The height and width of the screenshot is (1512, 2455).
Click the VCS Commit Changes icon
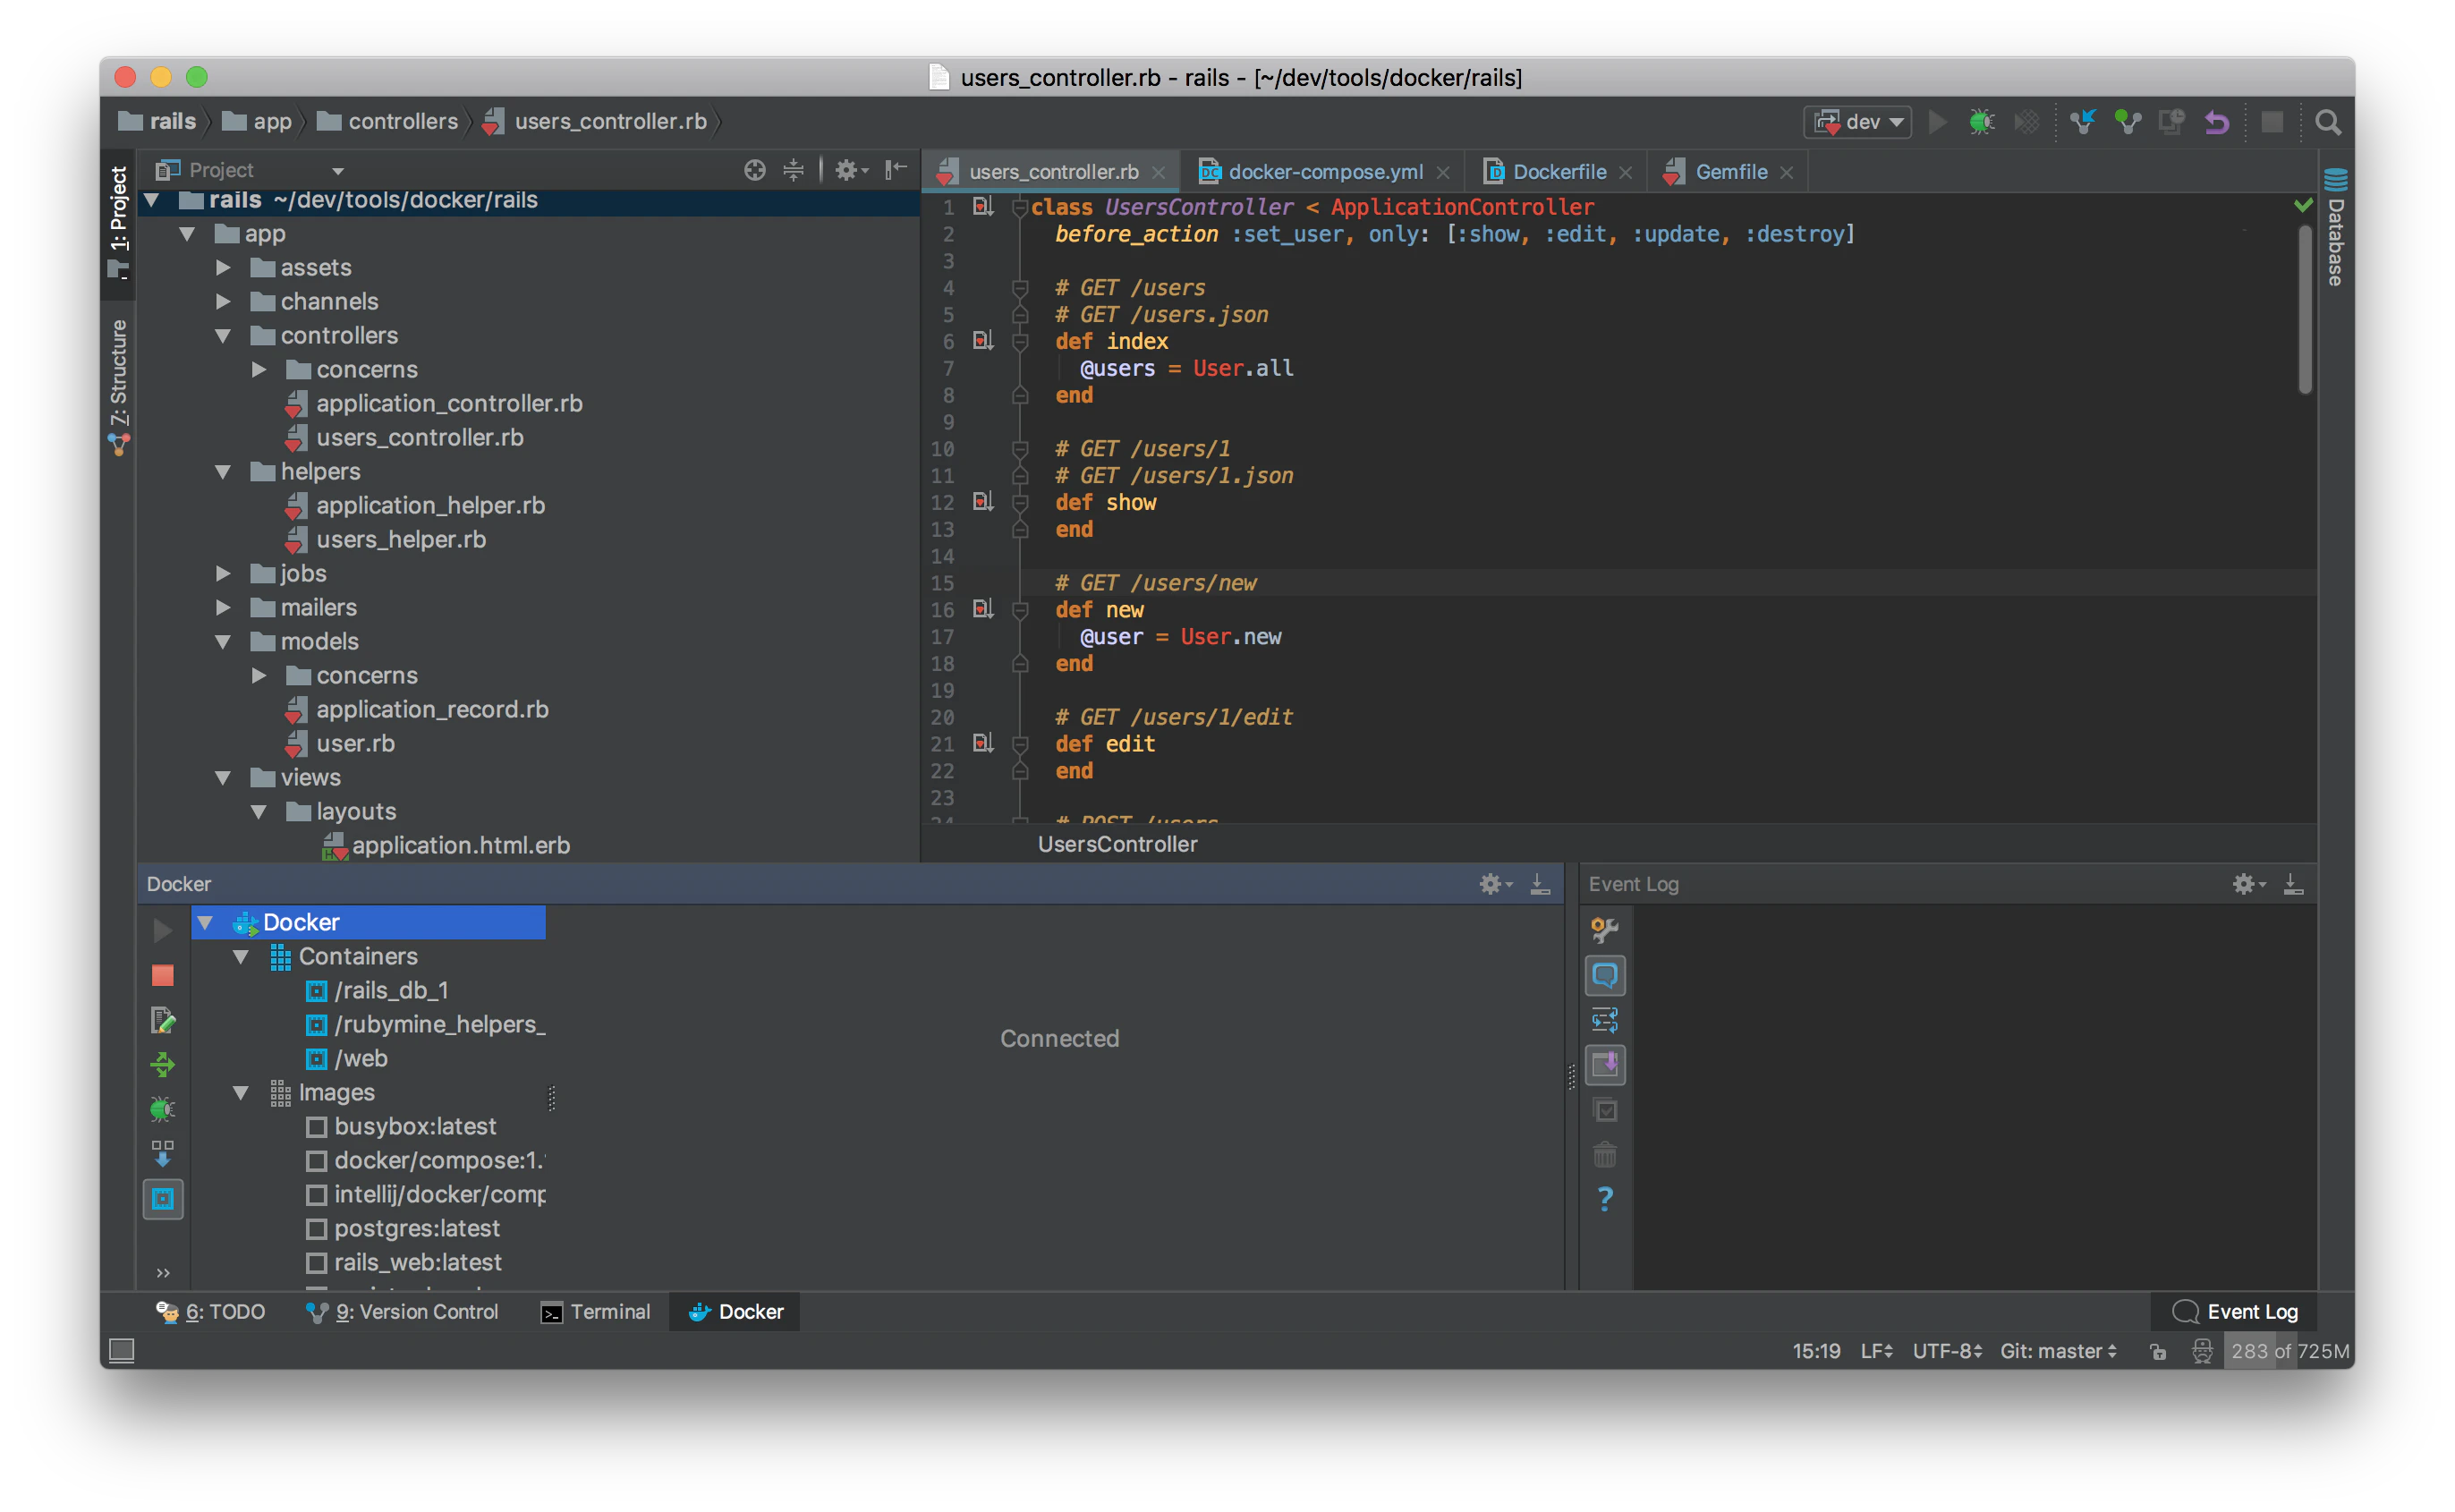(x=2127, y=122)
